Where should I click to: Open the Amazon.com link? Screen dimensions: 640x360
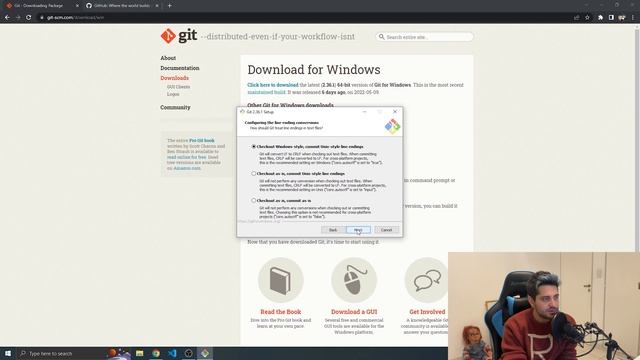(187, 168)
